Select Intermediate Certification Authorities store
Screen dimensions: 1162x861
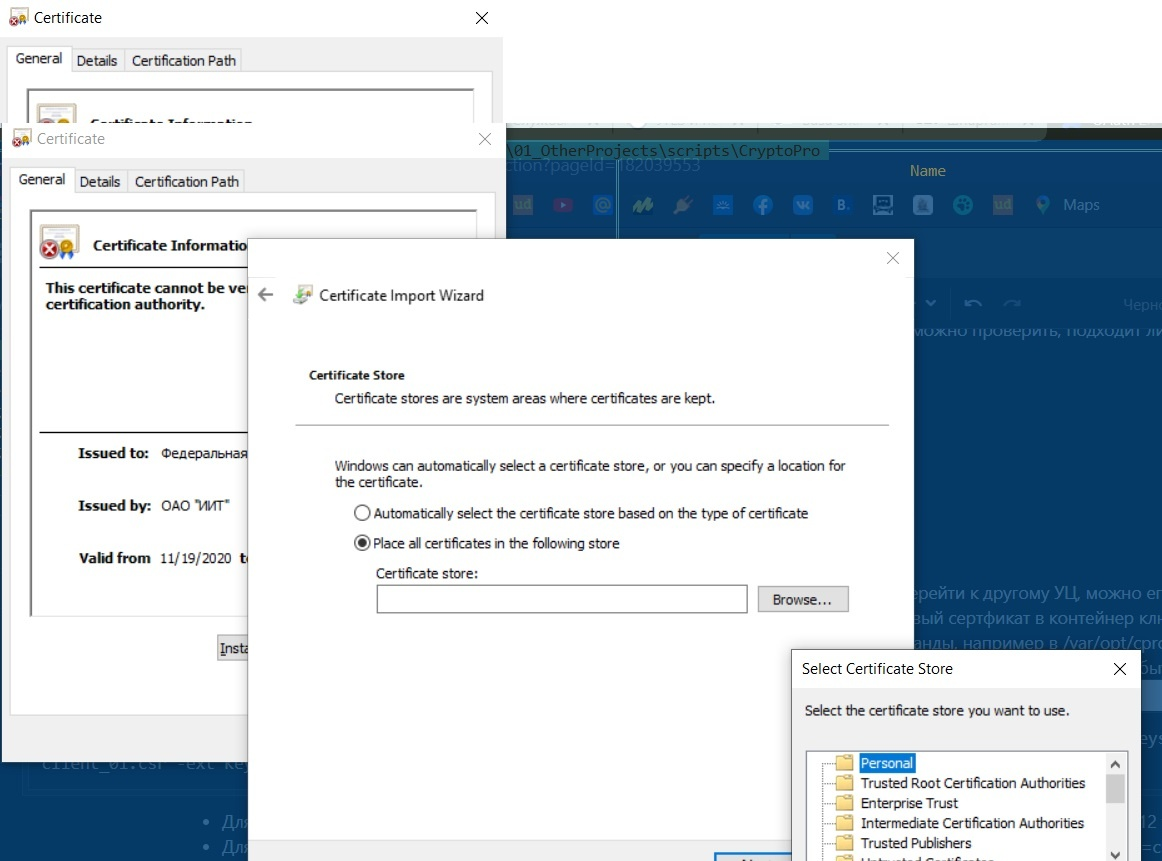click(971, 823)
